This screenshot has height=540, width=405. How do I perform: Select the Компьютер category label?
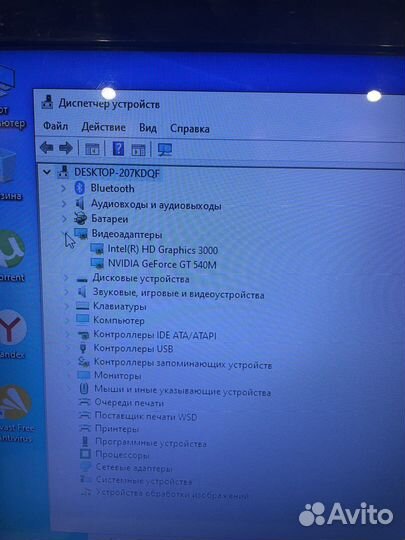tap(119, 320)
